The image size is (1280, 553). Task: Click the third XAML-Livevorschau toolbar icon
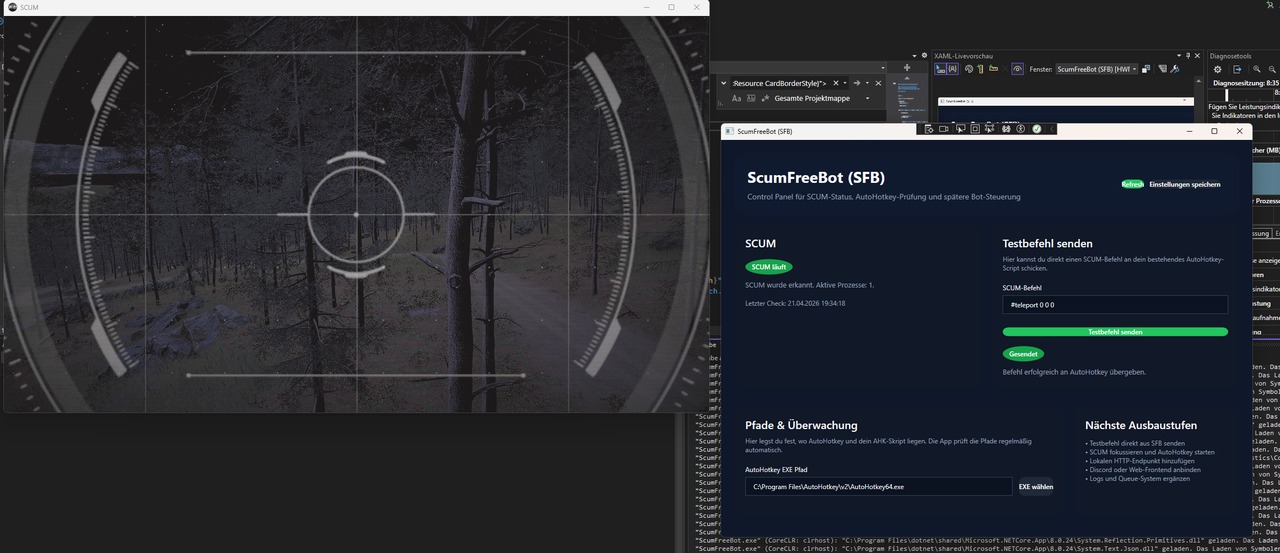click(969, 69)
